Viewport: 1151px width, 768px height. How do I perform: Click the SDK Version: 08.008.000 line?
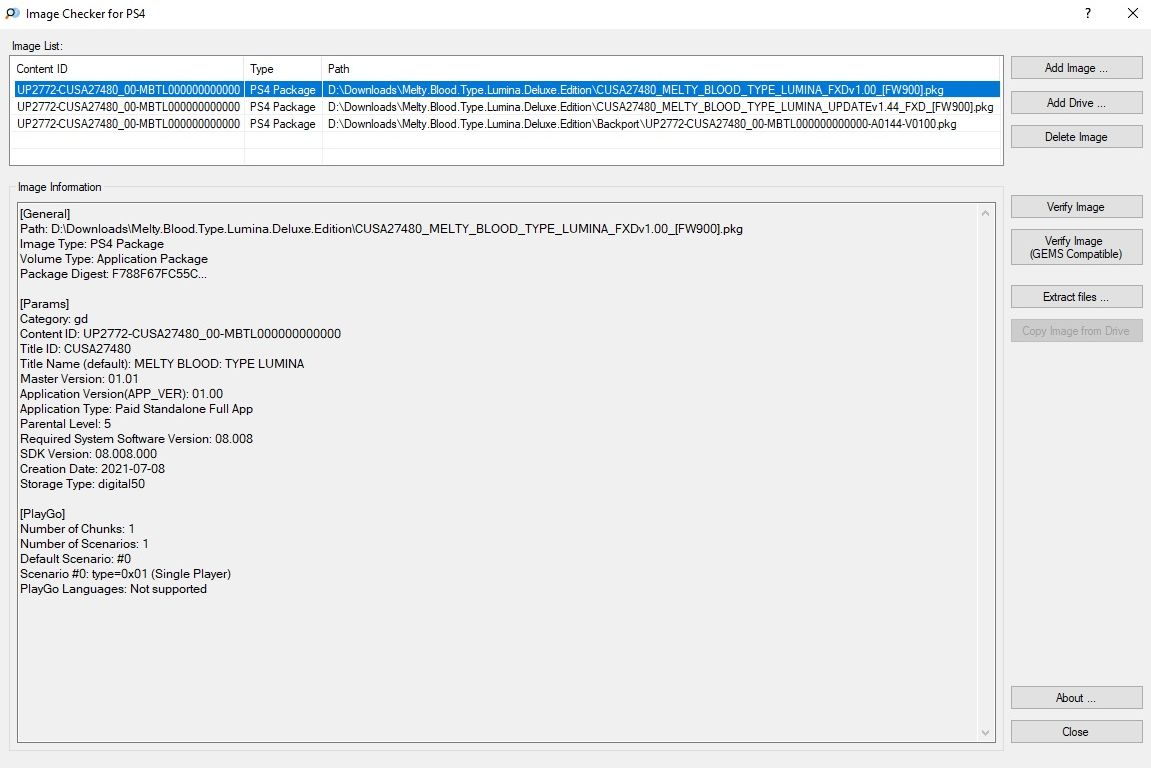click(88, 454)
